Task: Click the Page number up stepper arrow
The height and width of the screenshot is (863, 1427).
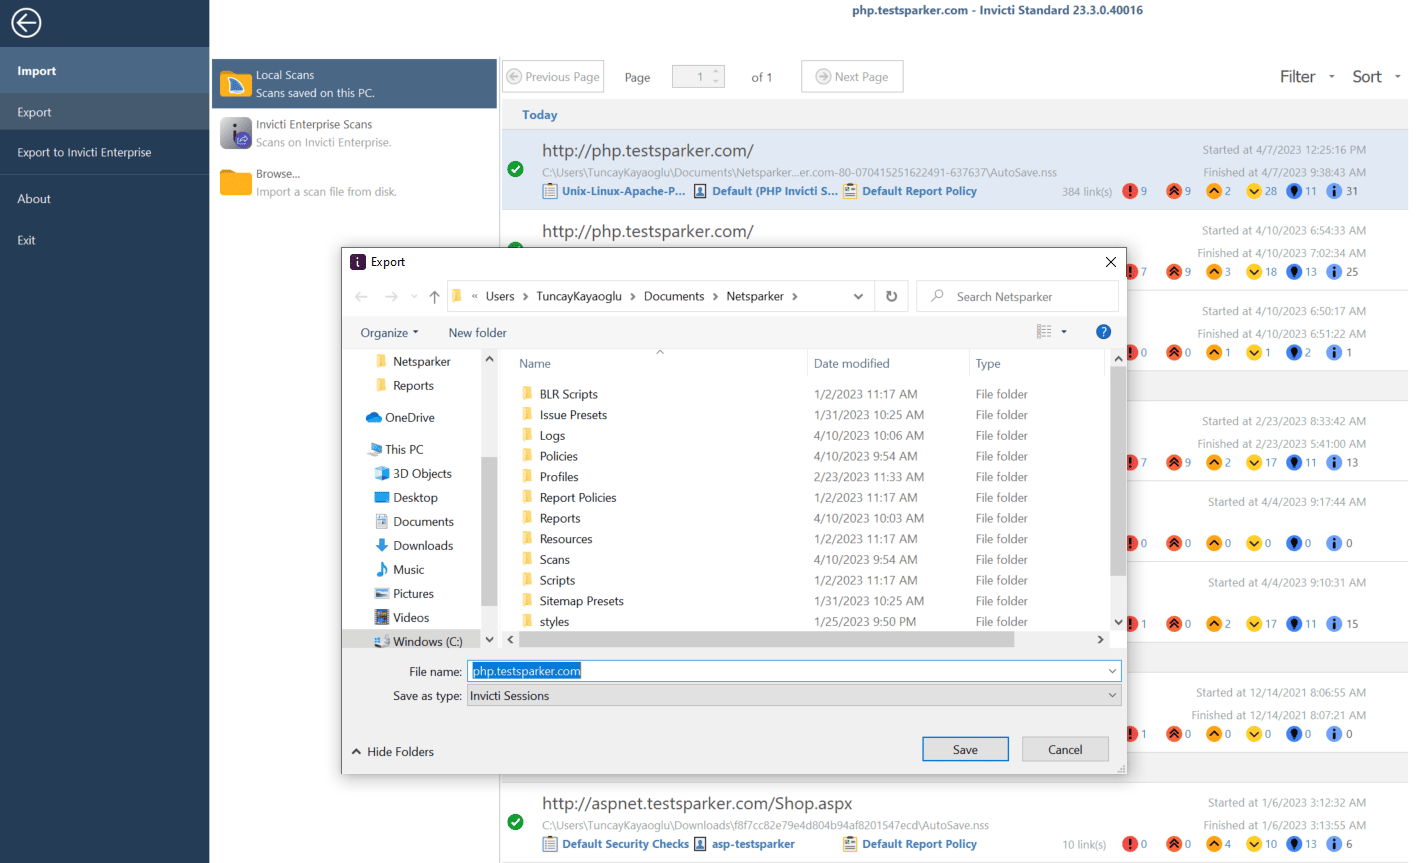Action: pos(714,71)
